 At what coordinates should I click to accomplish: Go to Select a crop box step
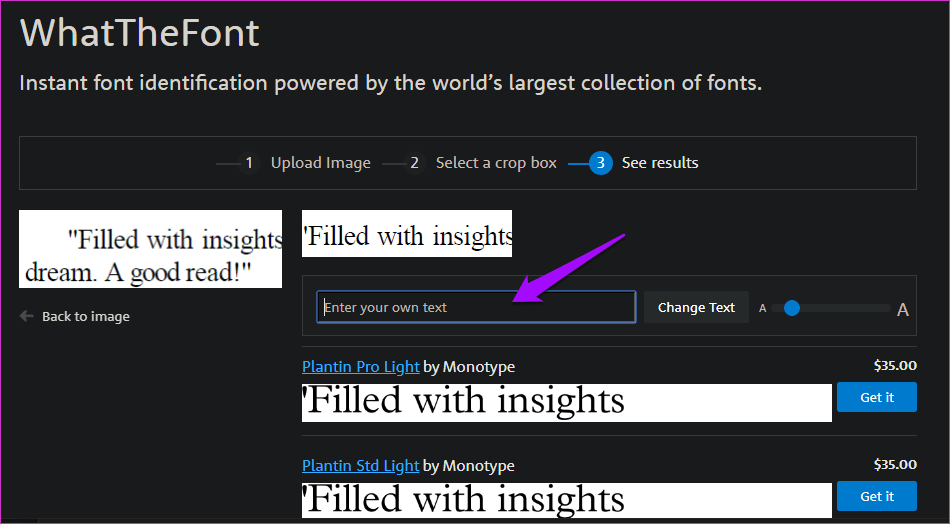[496, 163]
